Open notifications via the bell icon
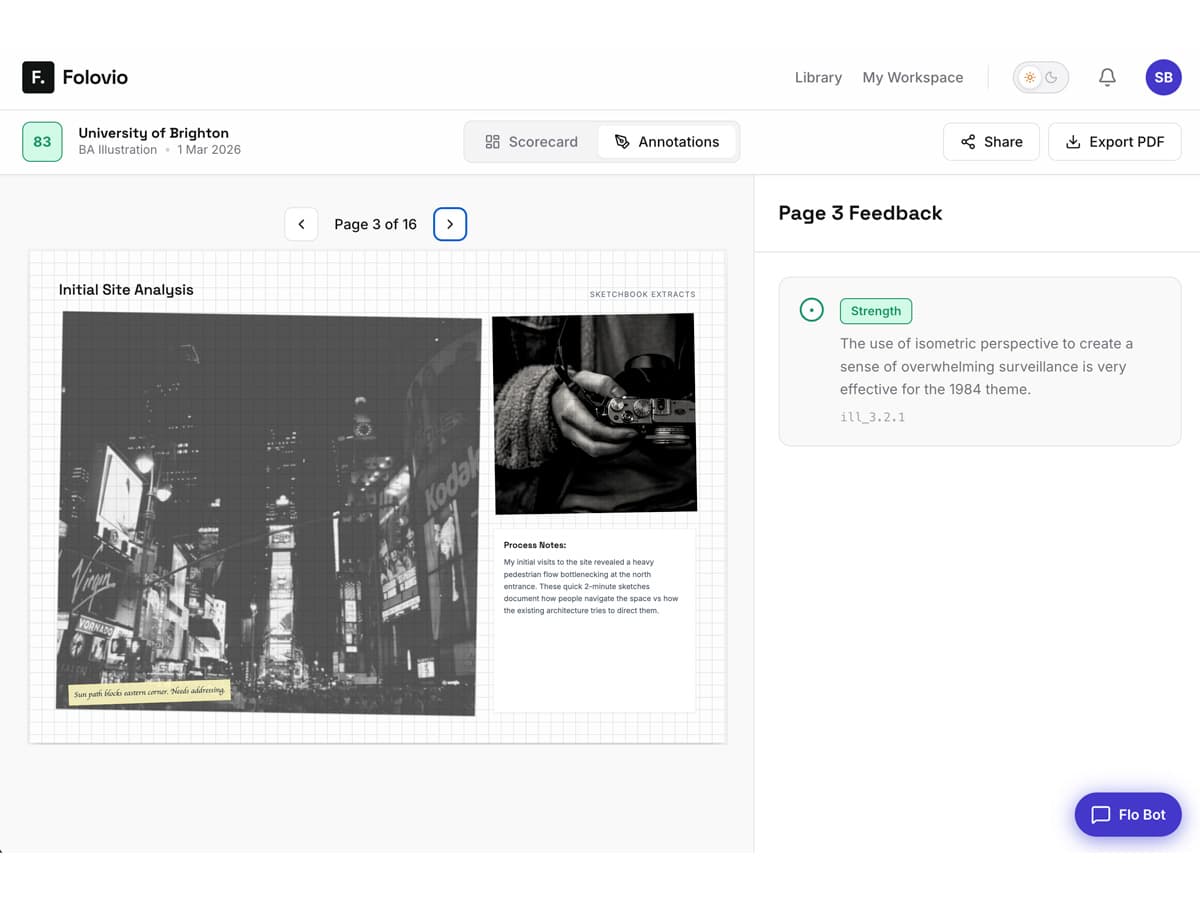Screen dimensions: 1200x900 (x=1107, y=77)
